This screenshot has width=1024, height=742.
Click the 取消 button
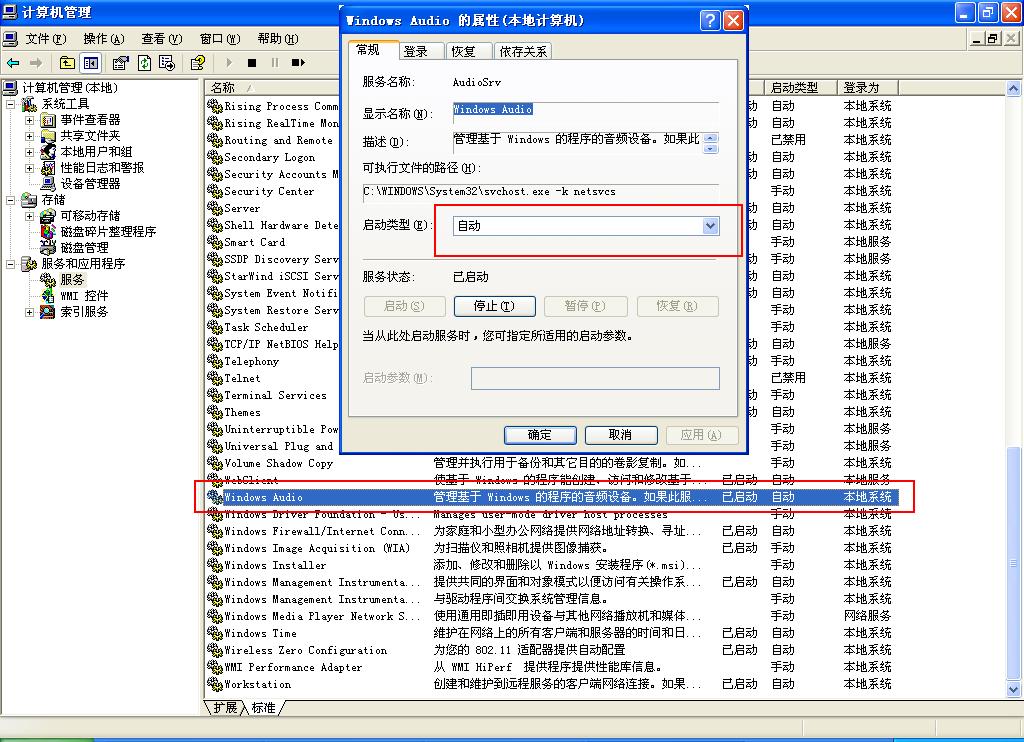coord(620,435)
